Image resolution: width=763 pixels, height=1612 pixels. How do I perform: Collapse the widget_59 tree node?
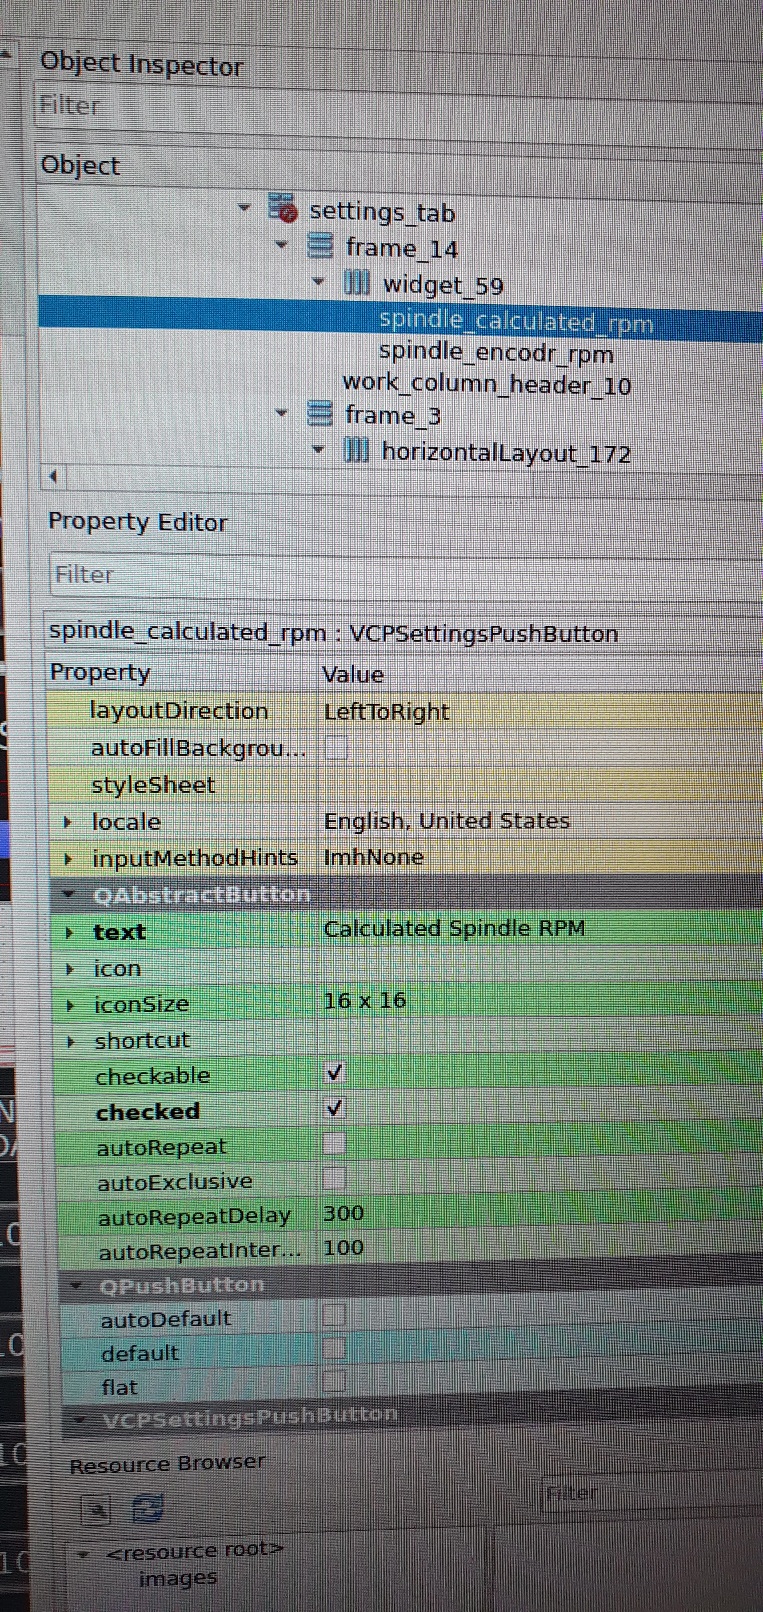[x=319, y=282]
